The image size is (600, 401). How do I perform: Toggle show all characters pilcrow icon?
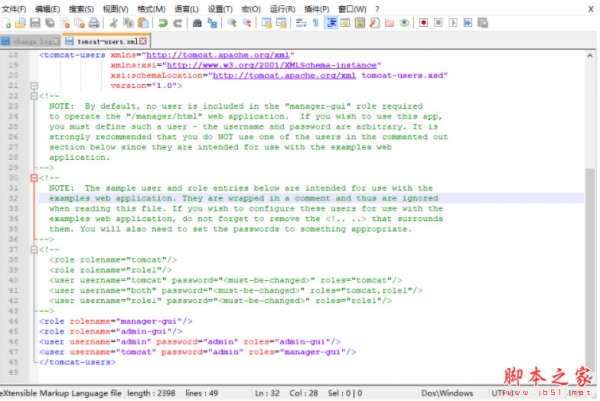point(313,22)
